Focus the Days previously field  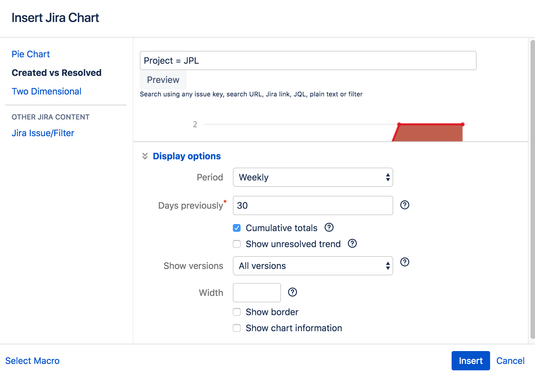click(313, 205)
